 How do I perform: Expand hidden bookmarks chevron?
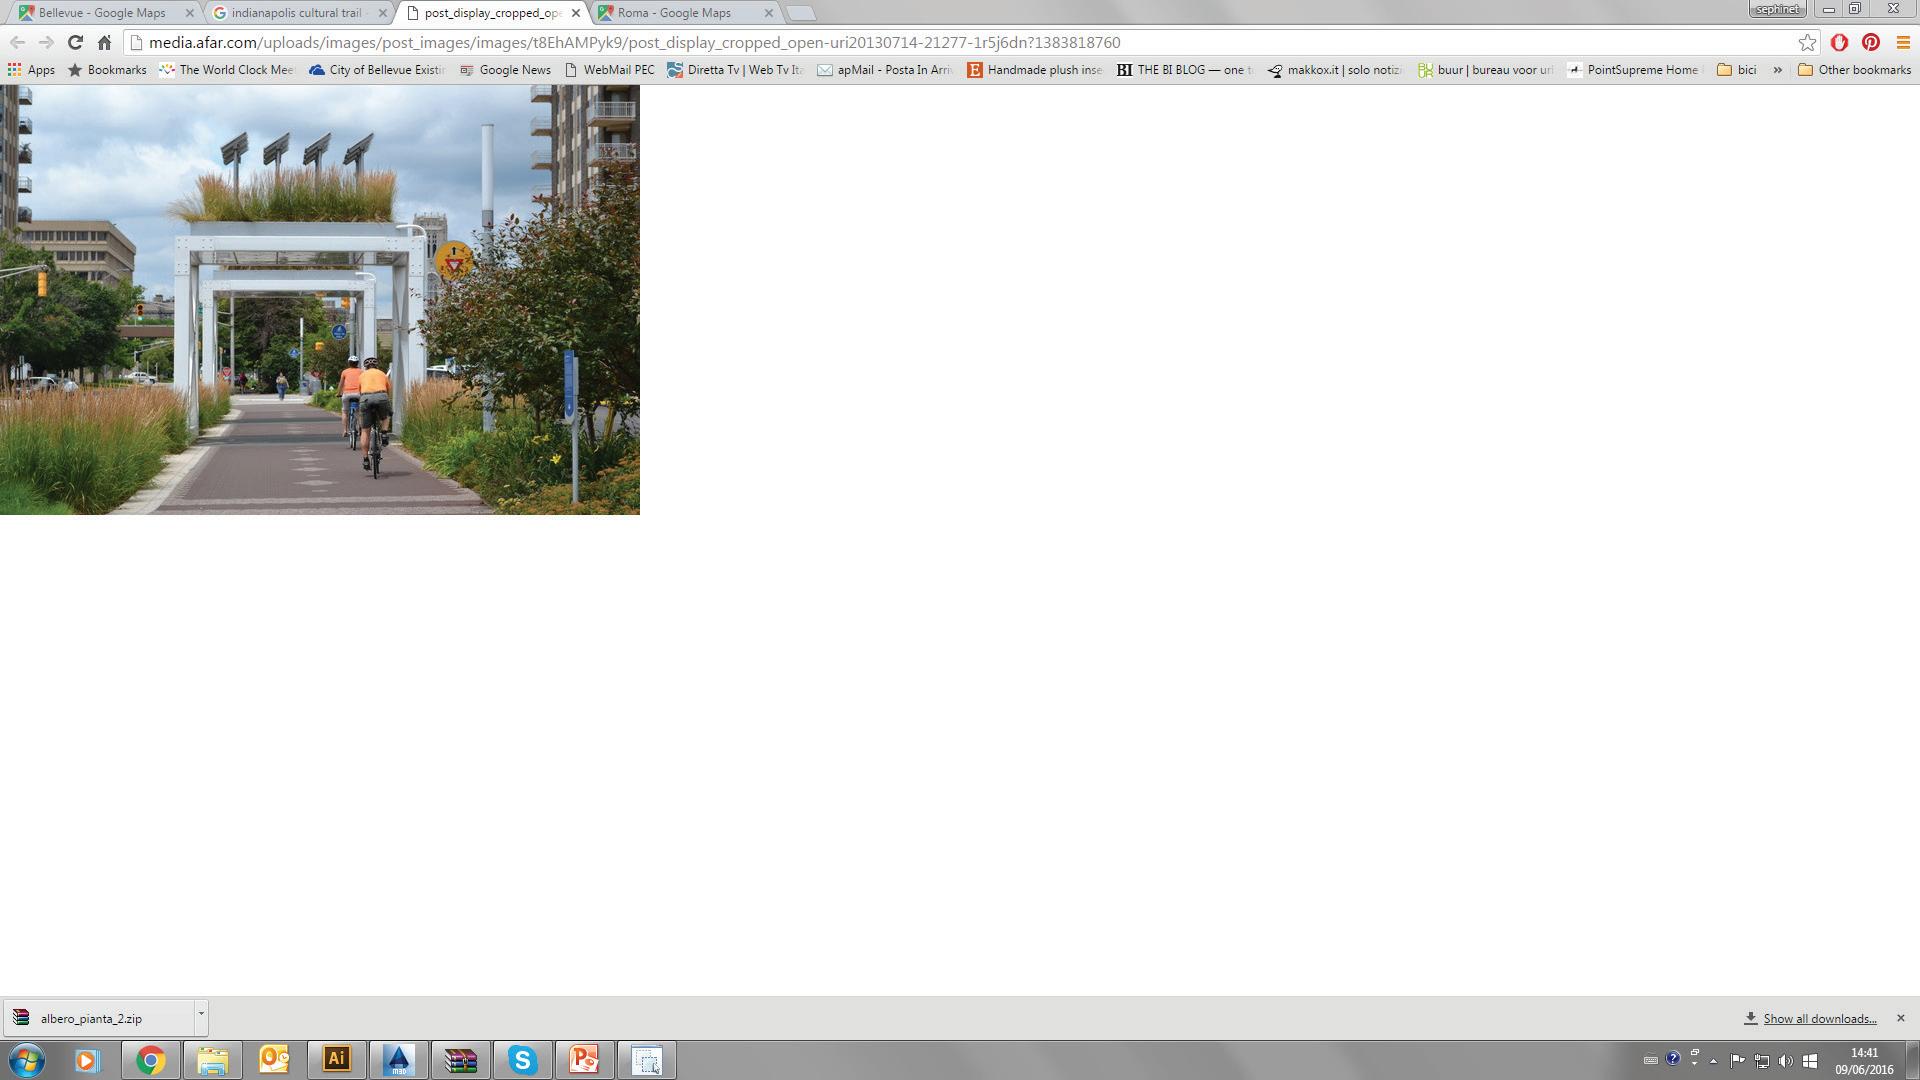click(1777, 70)
